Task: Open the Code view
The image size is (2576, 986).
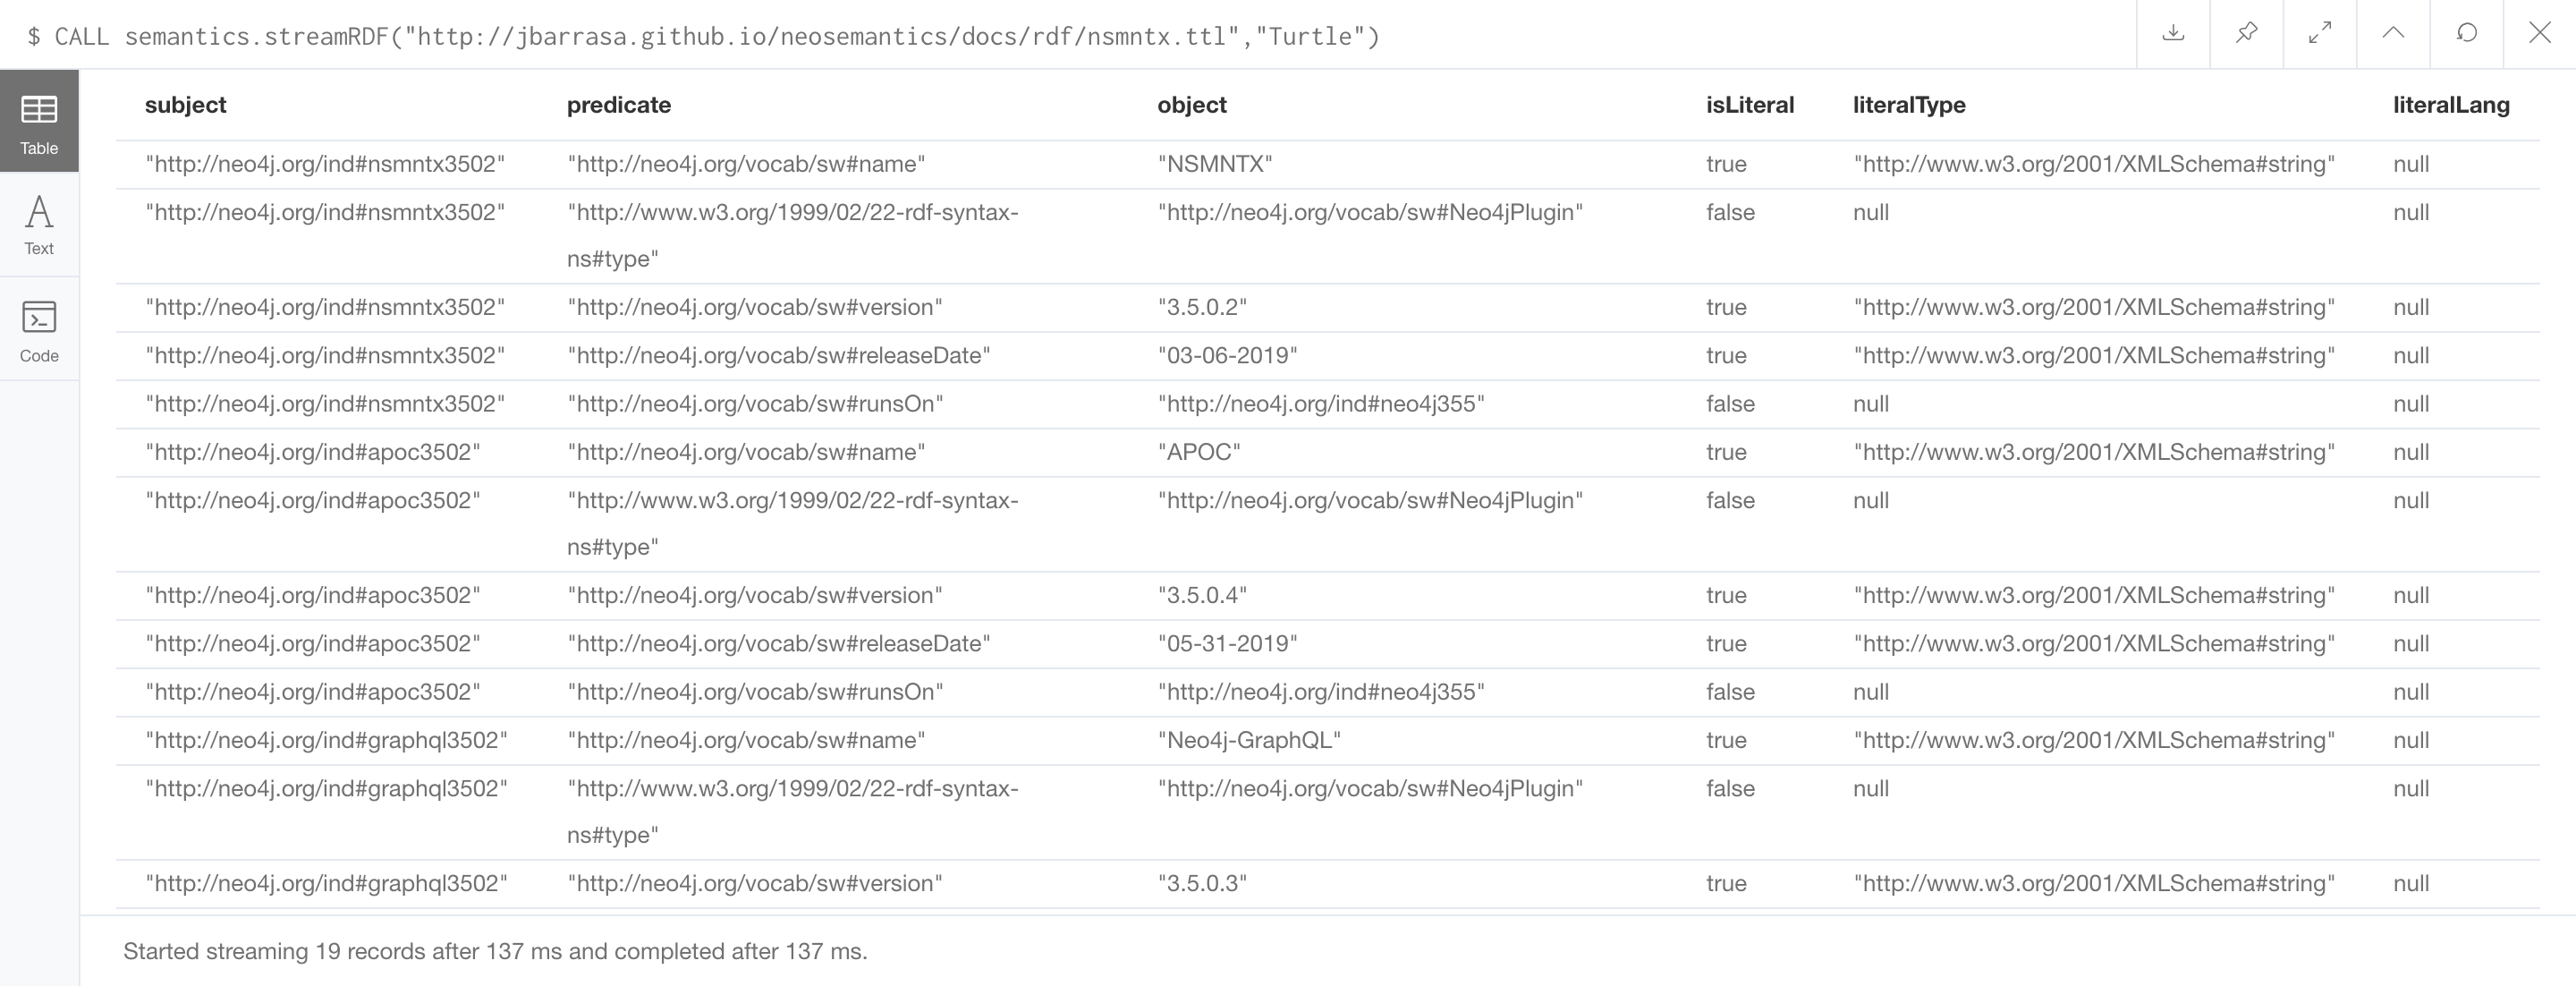Action: coord(39,331)
